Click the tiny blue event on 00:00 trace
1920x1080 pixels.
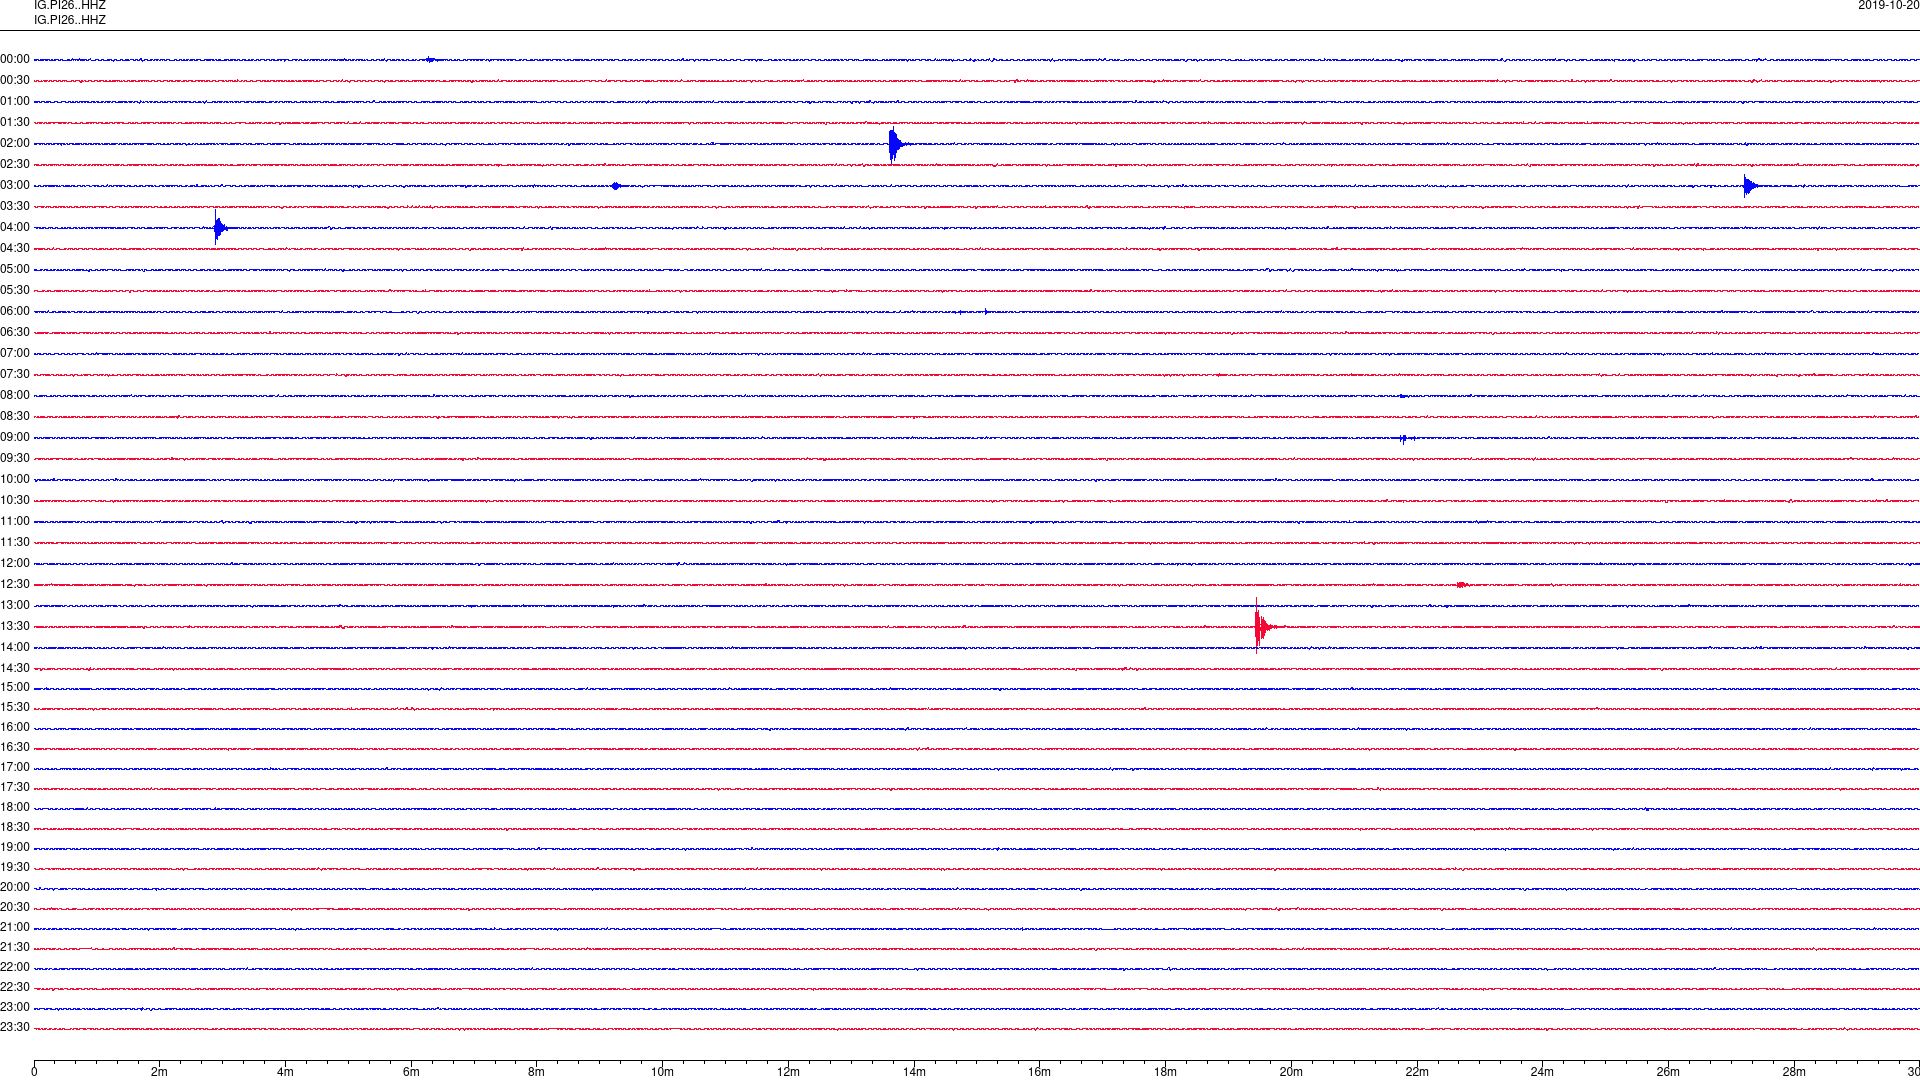click(x=430, y=60)
